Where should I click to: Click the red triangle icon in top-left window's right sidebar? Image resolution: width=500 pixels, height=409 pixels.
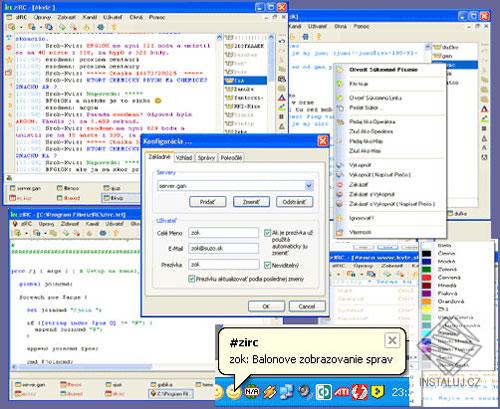pos(282,98)
